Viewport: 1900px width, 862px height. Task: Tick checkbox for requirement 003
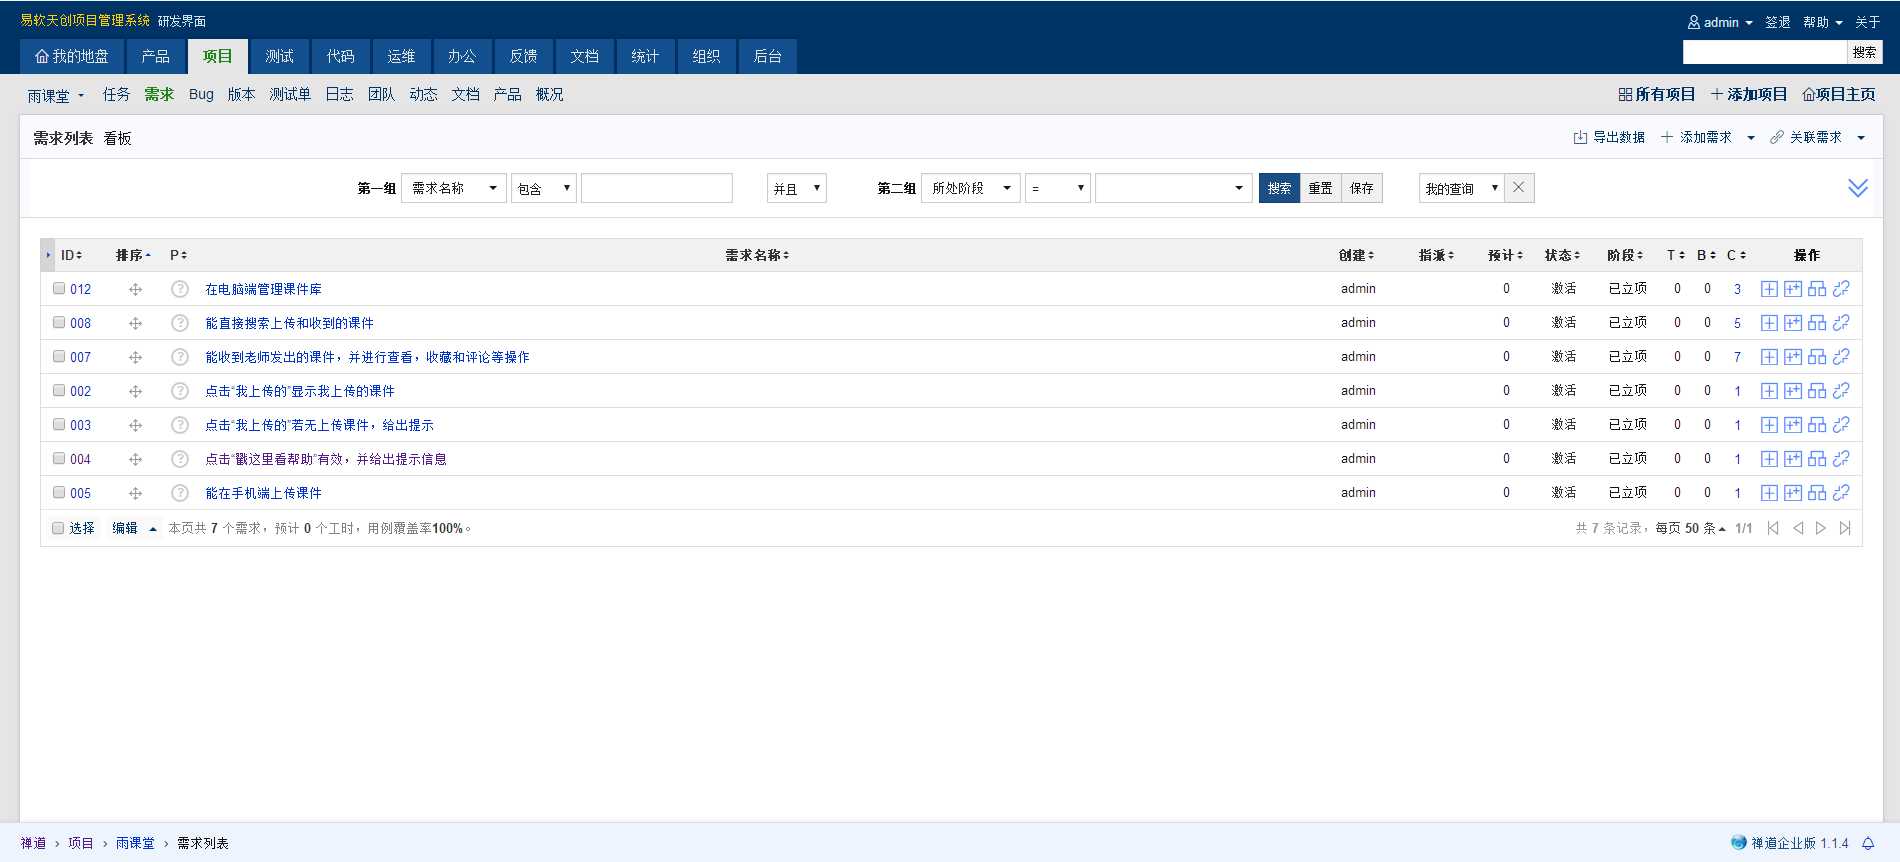[59, 424]
